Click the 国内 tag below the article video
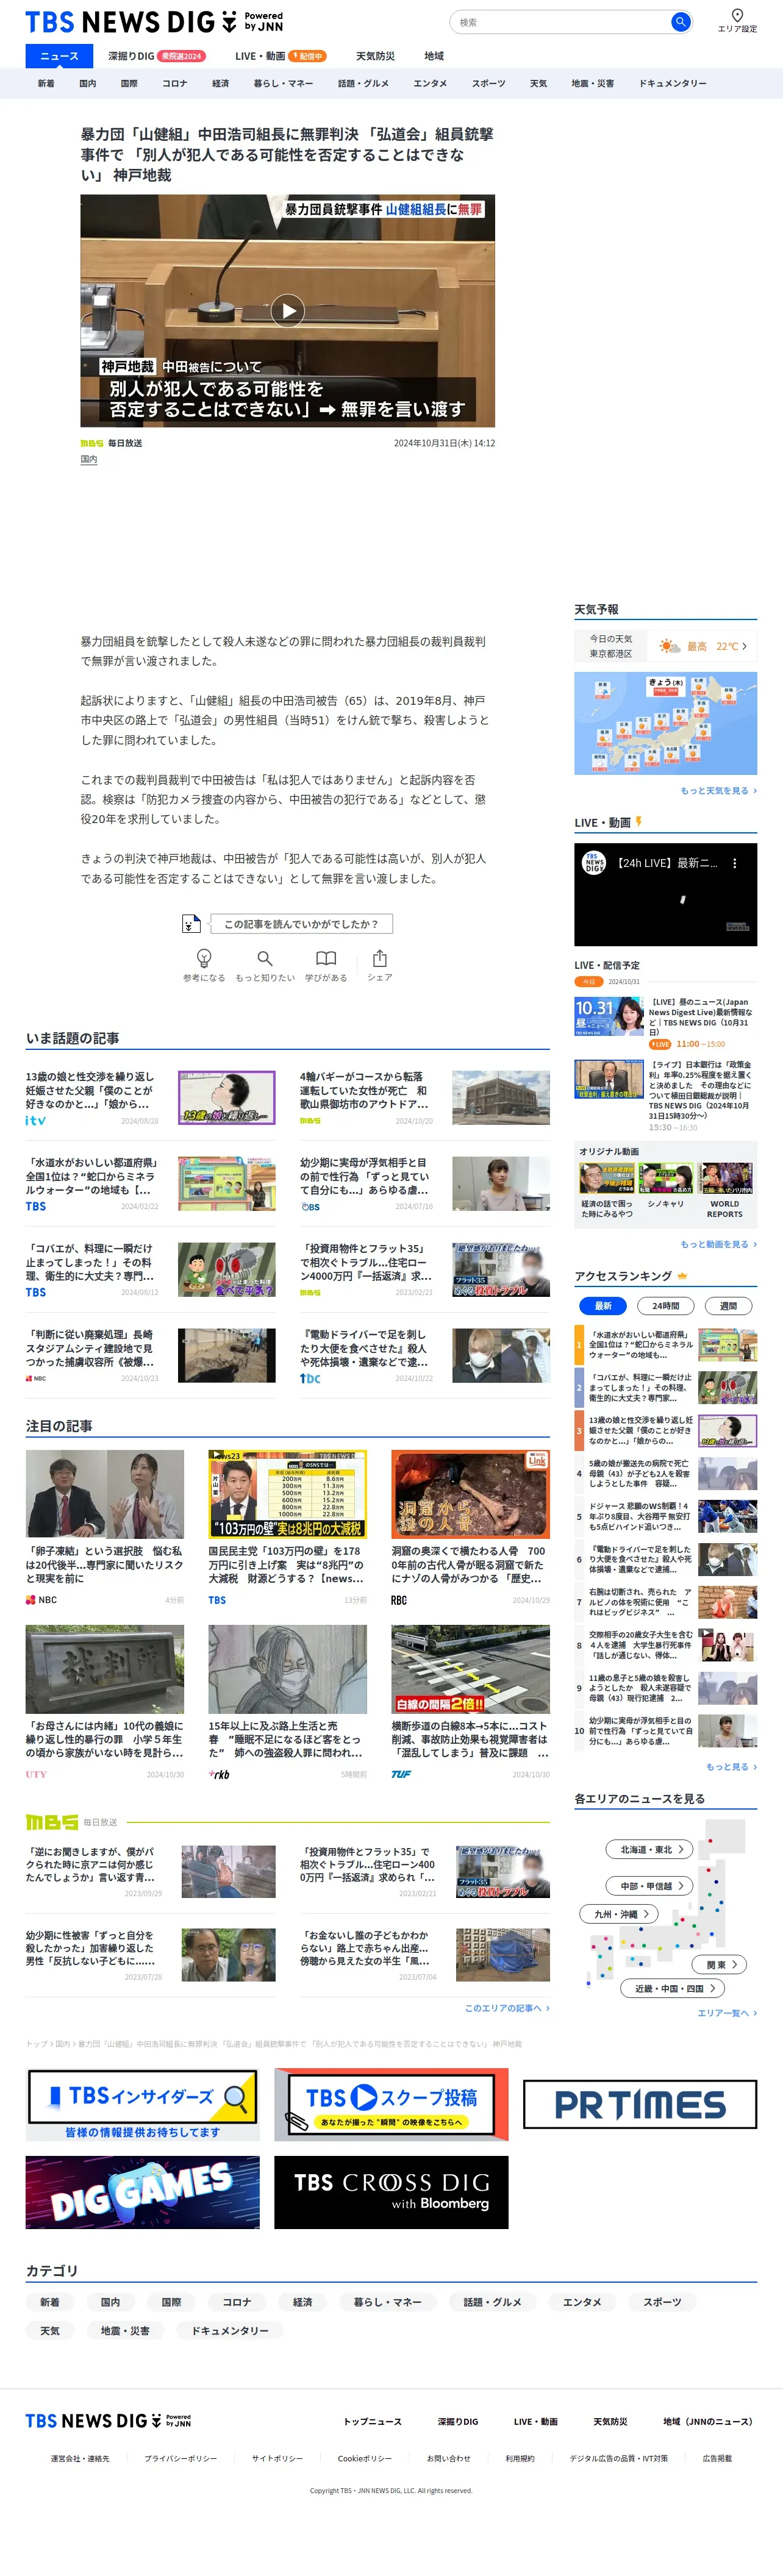This screenshot has width=783, height=2576. click(89, 460)
